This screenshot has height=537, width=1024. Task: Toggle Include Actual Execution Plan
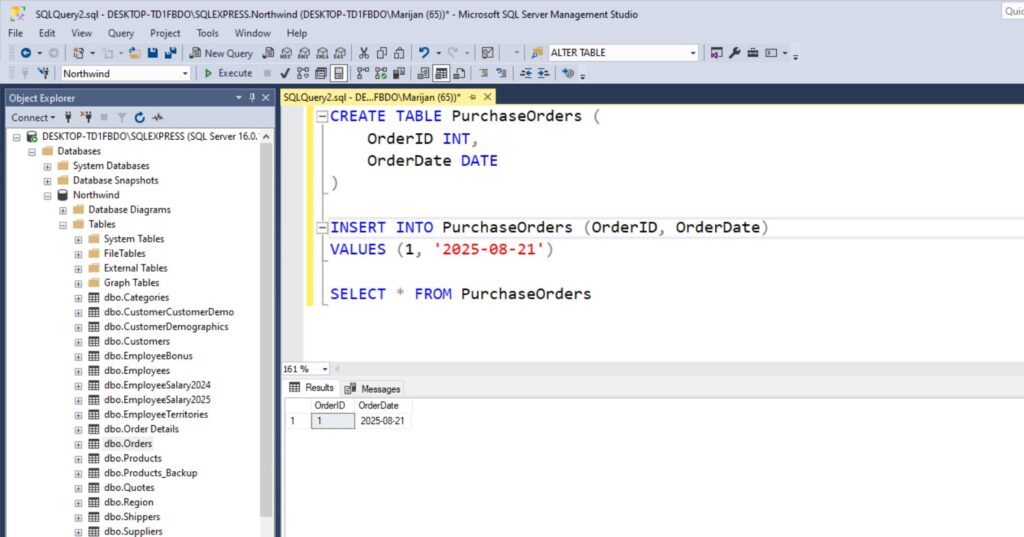[363, 73]
